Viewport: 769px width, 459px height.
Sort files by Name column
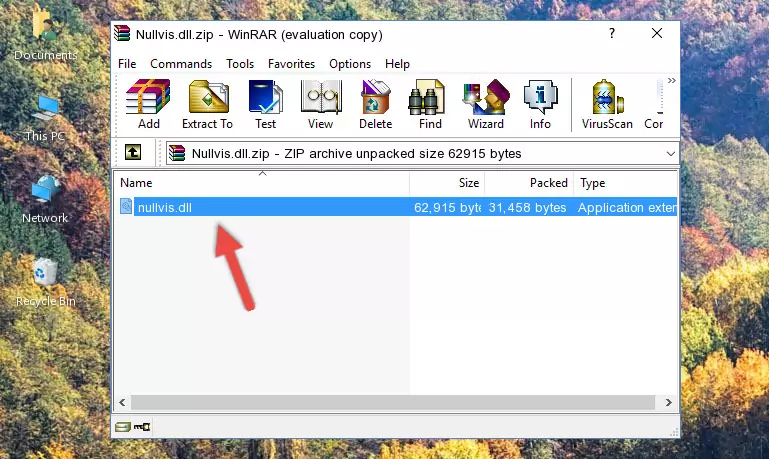262,183
